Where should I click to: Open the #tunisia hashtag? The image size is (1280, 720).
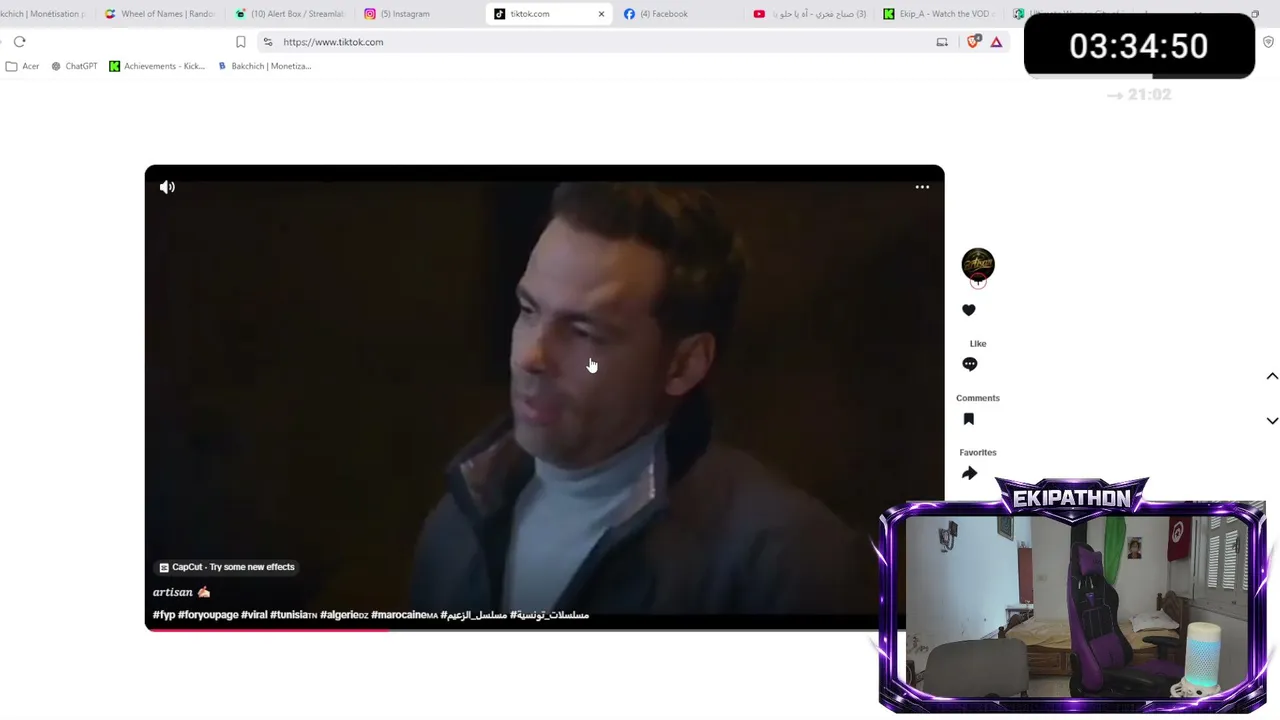click(x=294, y=615)
